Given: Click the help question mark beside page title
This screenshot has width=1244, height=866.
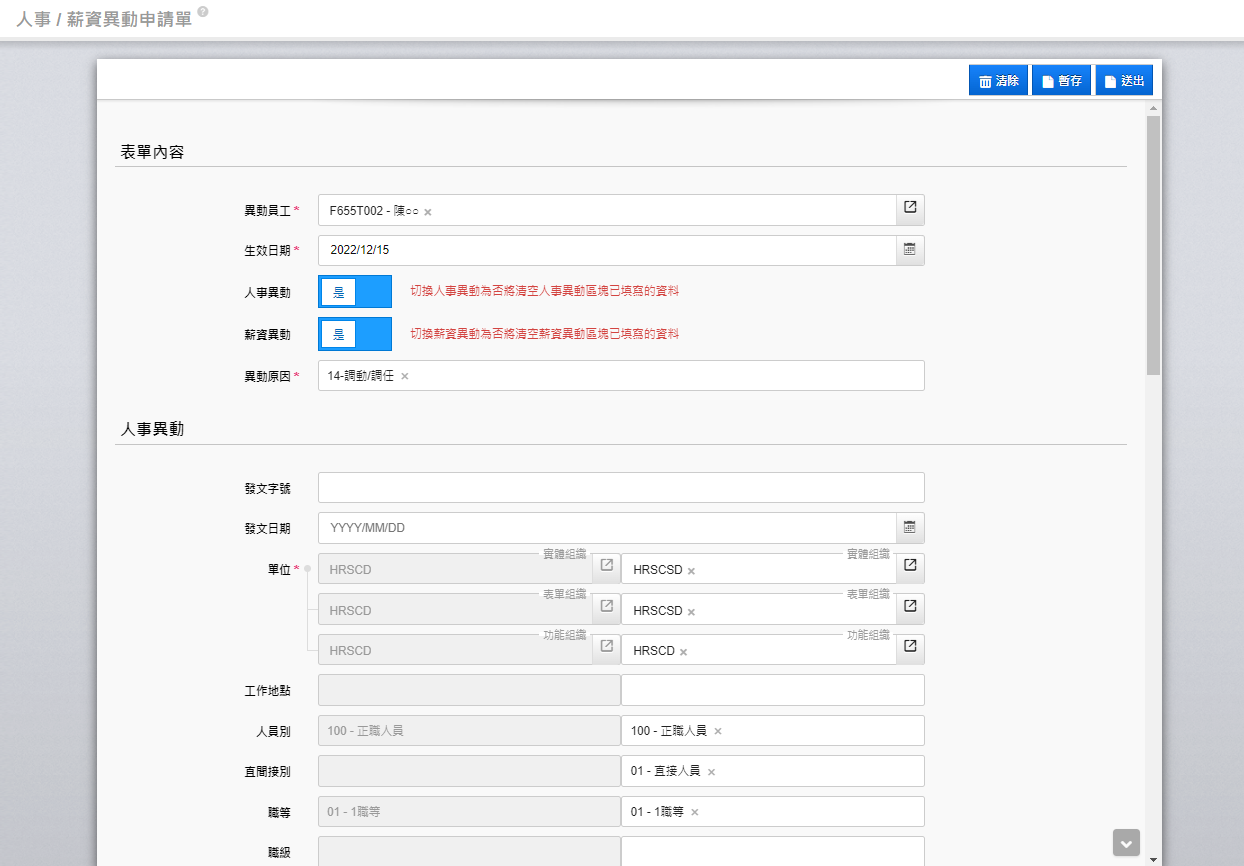Looking at the screenshot, I should 203,12.
